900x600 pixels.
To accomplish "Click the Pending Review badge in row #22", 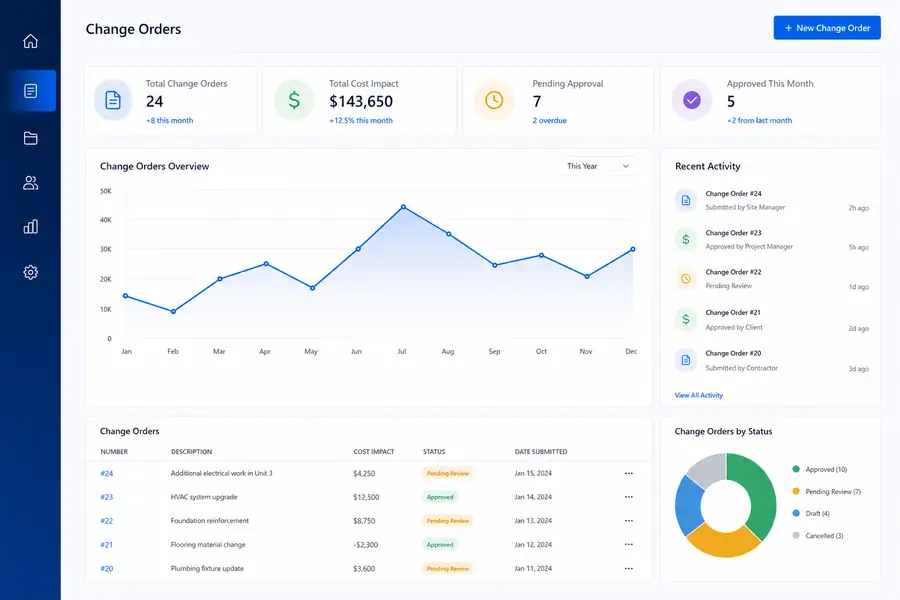I will [x=448, y=521].
